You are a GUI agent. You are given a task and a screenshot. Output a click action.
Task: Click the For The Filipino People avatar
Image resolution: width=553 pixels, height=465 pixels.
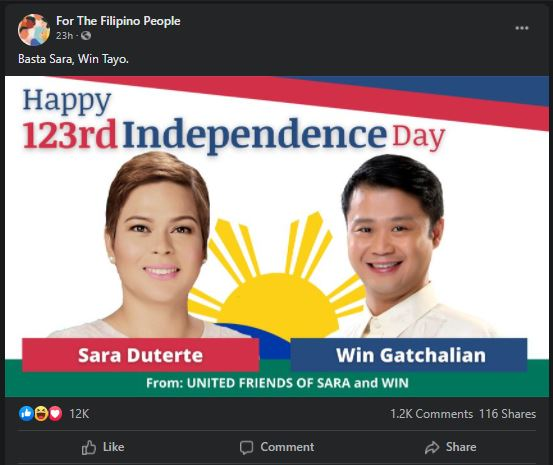34,30
